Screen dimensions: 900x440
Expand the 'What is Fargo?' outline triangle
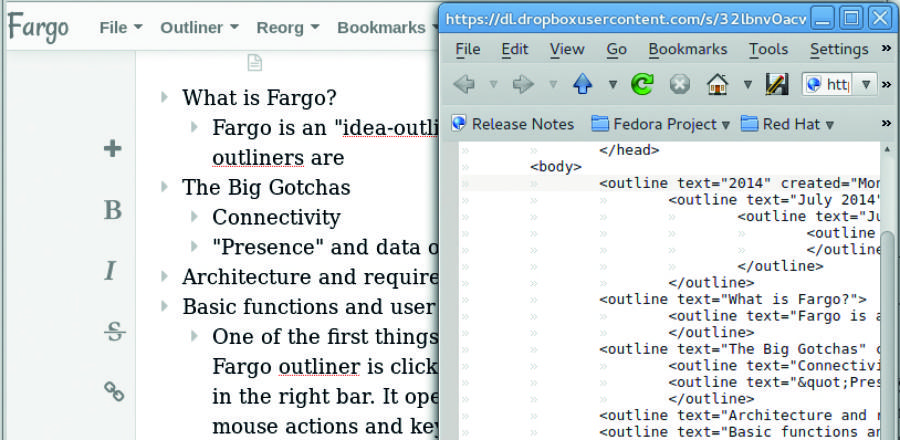[x=165, y=97]
